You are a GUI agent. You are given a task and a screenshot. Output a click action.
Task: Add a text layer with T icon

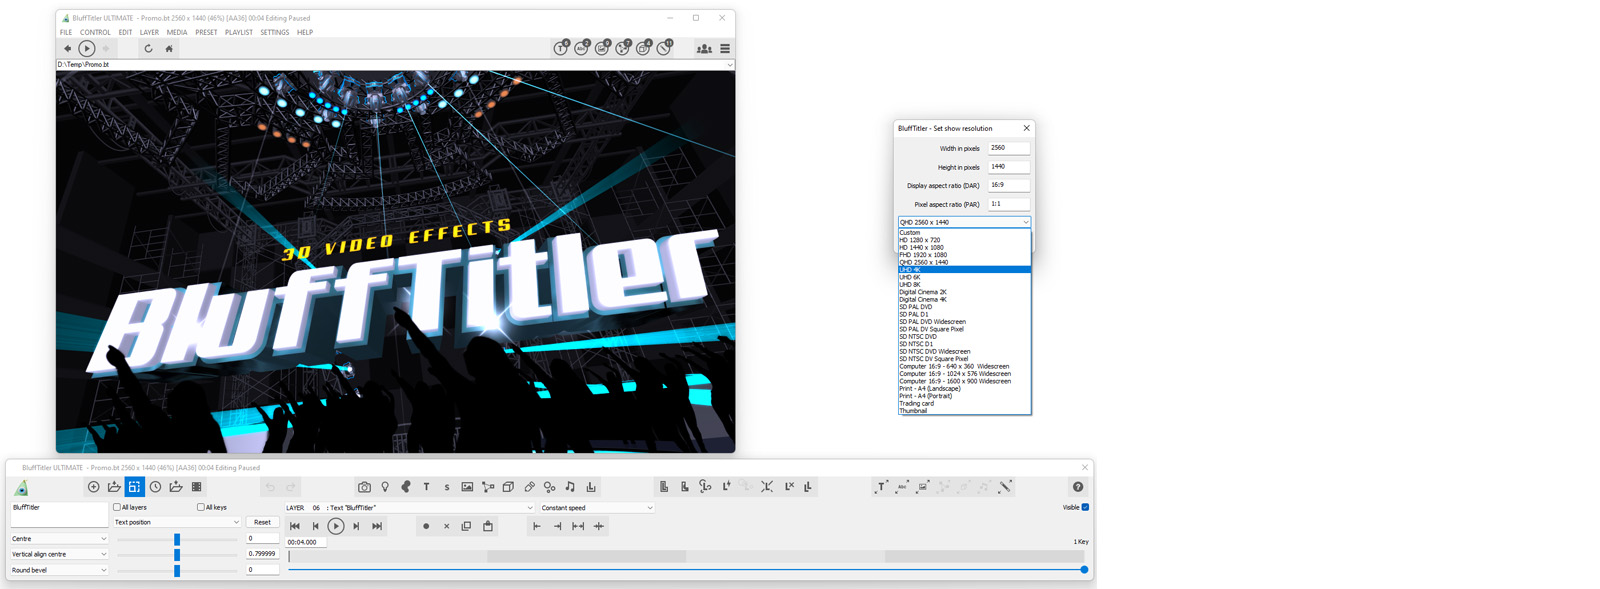point(426,487)
